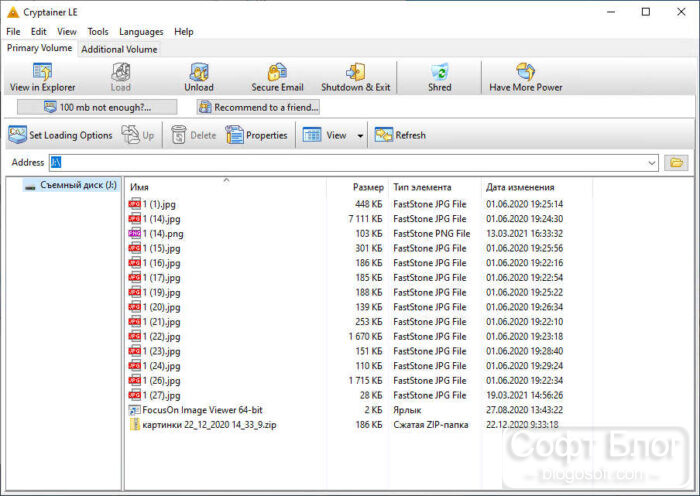Click the View in Explorer icon
Screen dimensions: 700x496
click(x=42, y=71)
